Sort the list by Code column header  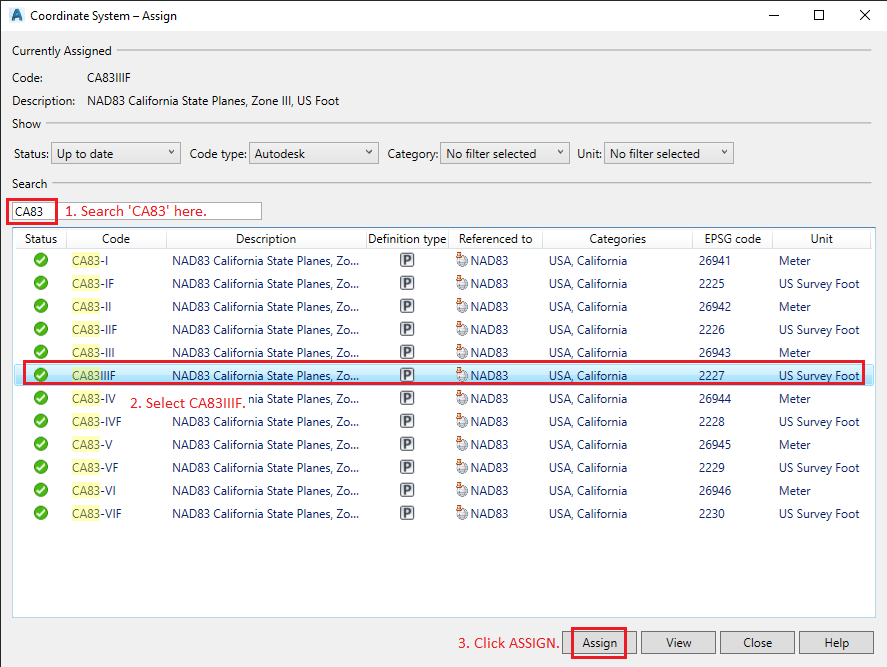116,239
